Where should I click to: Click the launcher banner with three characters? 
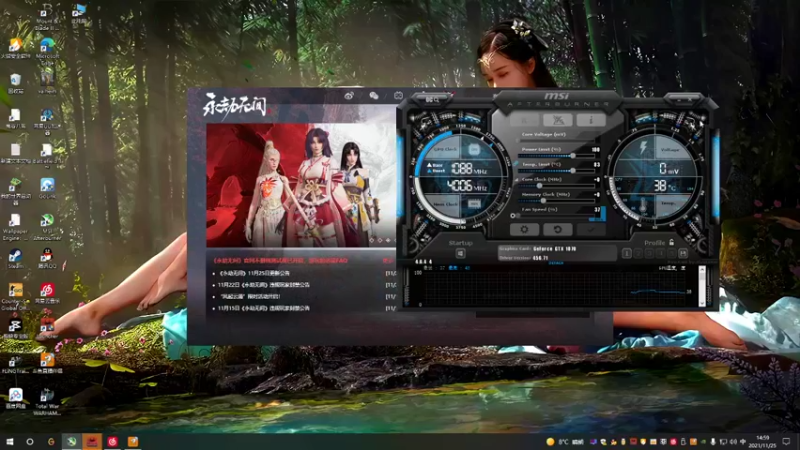click(301, 185)
